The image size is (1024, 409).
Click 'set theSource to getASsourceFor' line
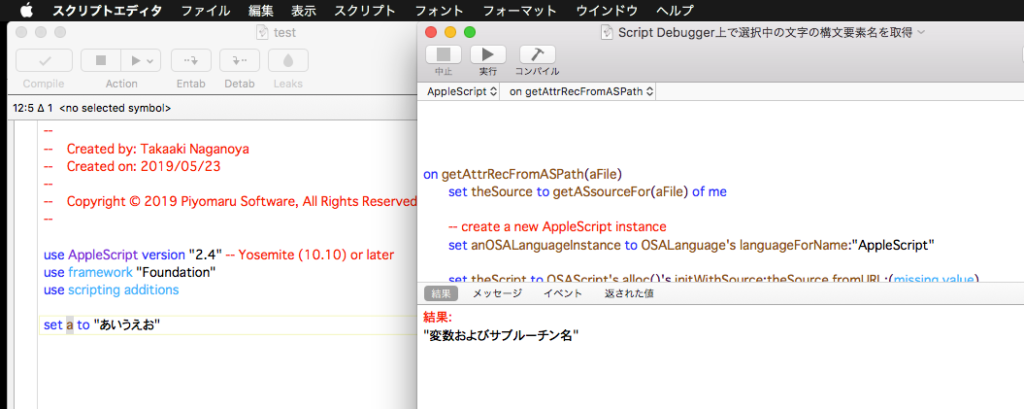587,192
